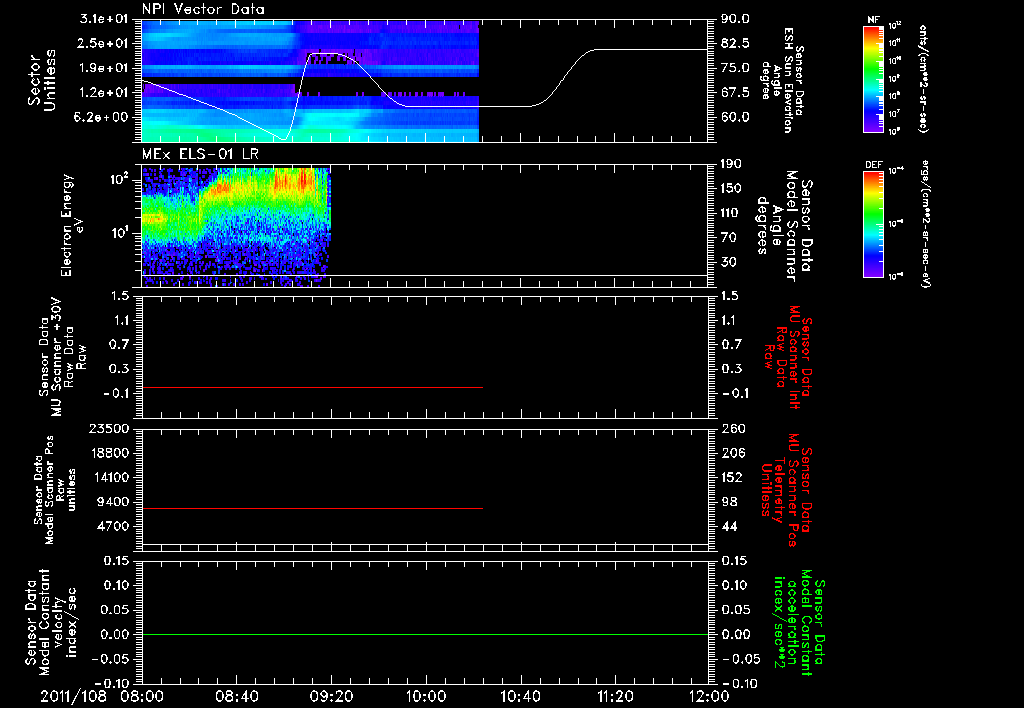Click the "190" scanner angle tick
This screenshot has width=1024, height=708.
tap(731, 164)
